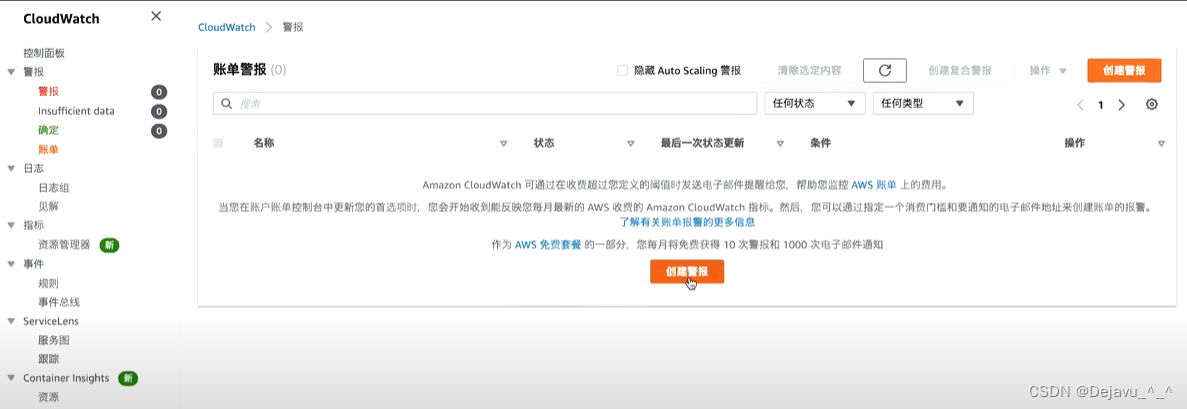
Task: Open 资源 under Container Insights
Action: (48, 397)
